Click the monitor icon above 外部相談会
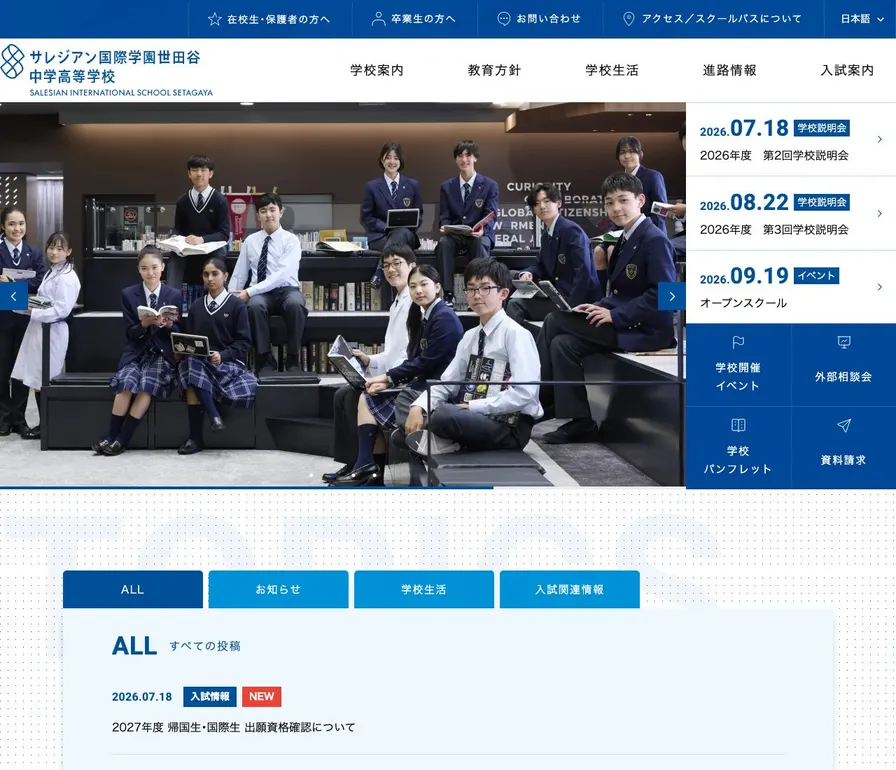The width and height of the screenshot is (896, 770). coord(844,342)
